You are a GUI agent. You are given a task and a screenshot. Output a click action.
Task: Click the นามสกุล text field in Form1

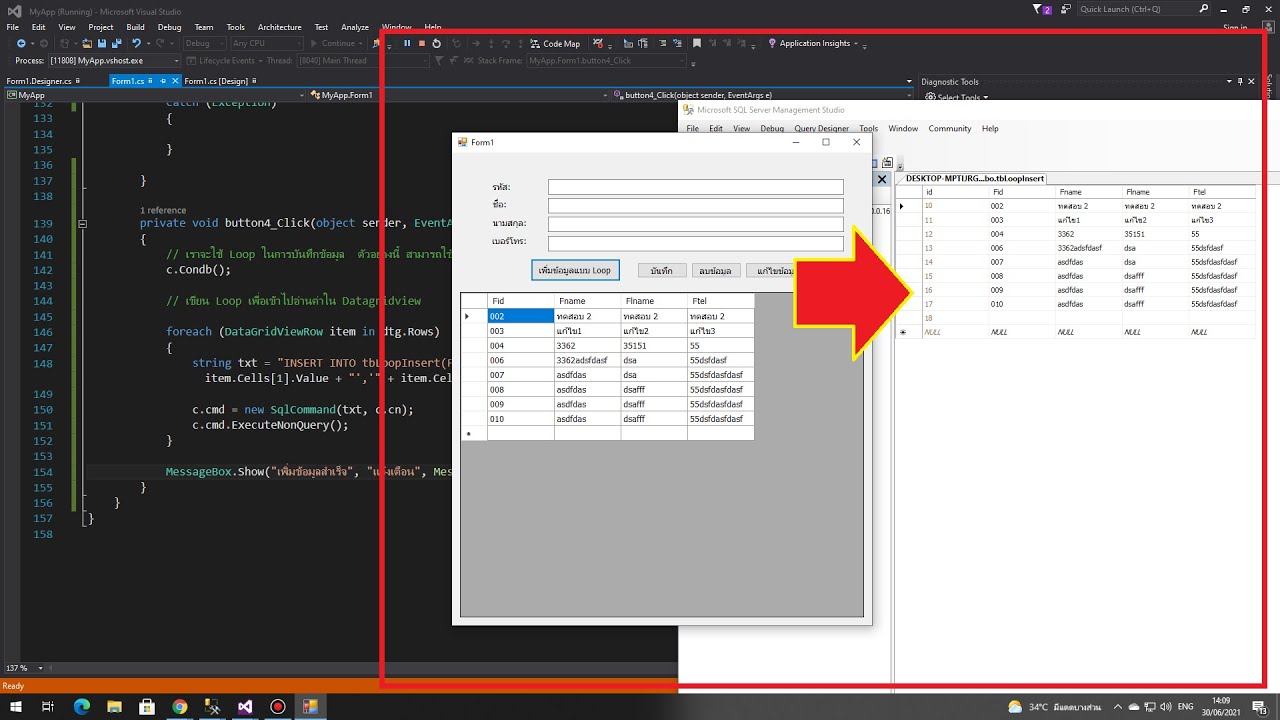[696, 224]
